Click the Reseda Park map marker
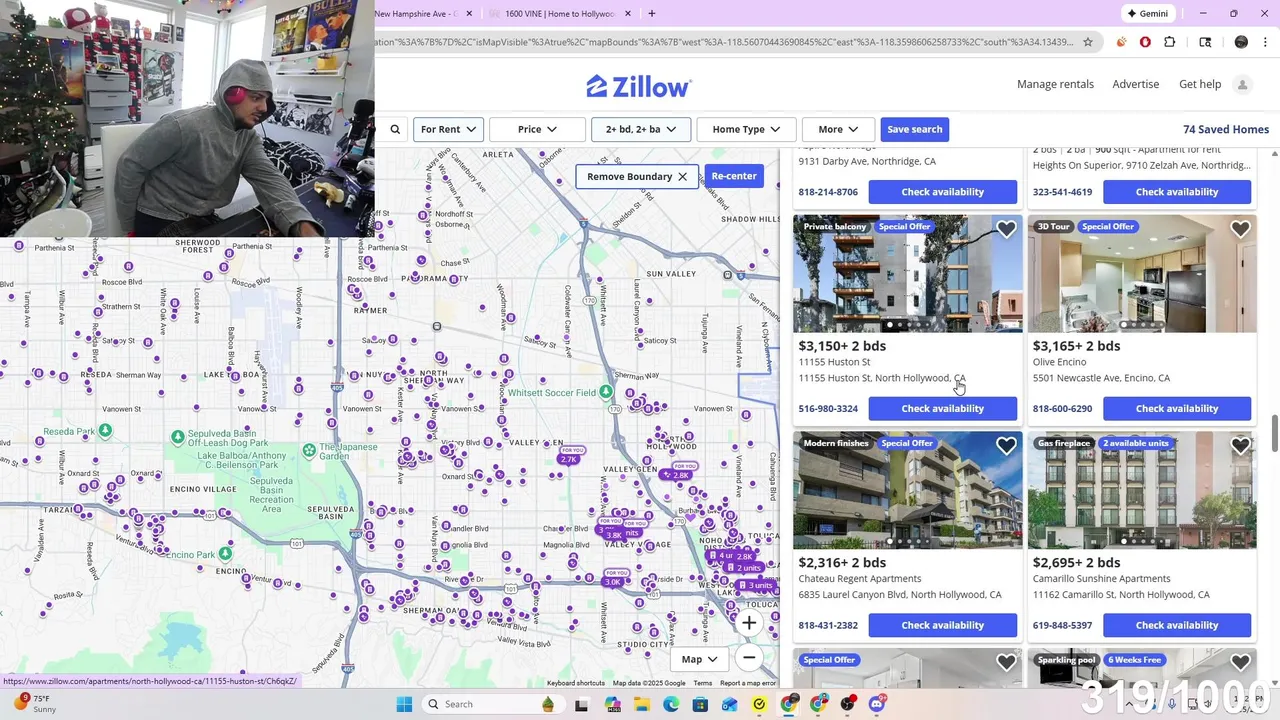Image resolution: width=1280 pixels, height=720 pixels. [105, 431]
